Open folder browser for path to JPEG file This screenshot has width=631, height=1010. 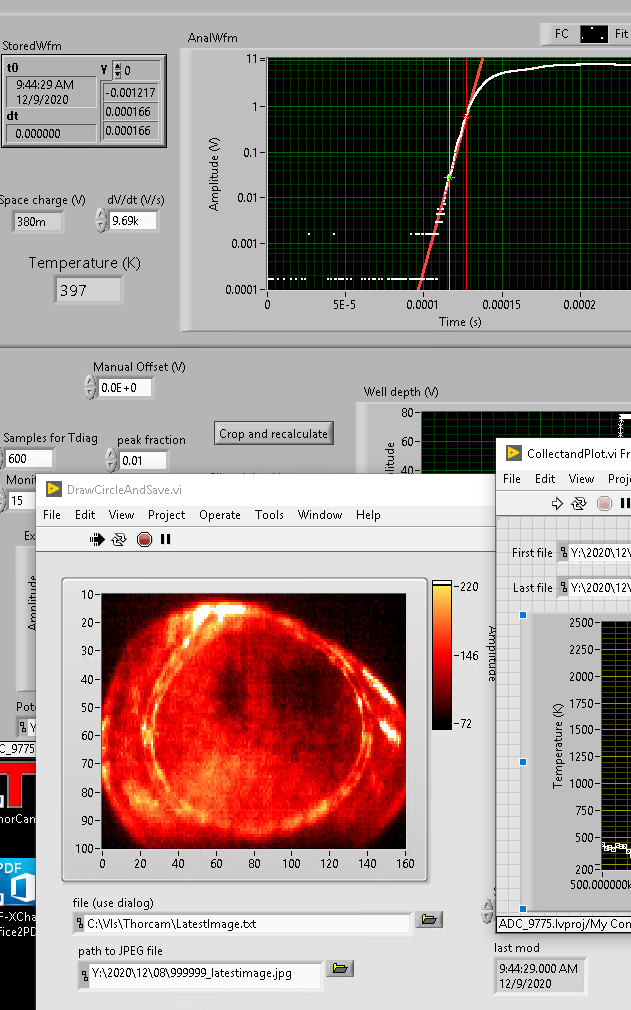coord(340,968)
